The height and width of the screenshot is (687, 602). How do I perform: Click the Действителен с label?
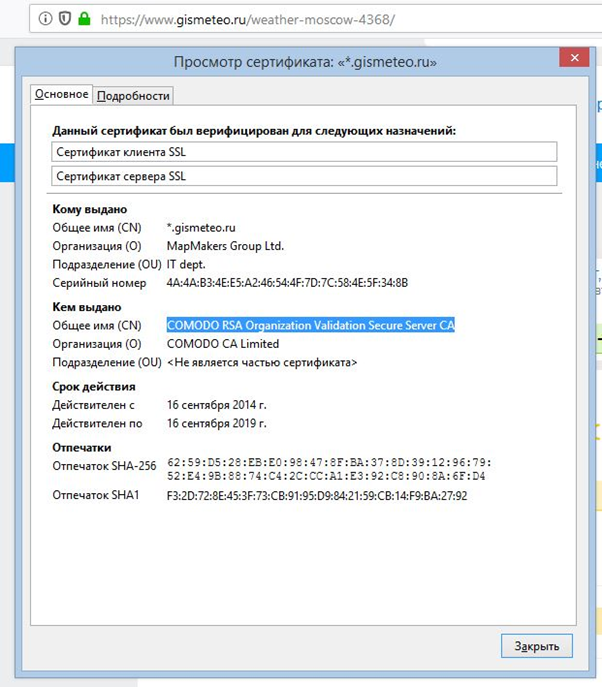click(93, 405)
